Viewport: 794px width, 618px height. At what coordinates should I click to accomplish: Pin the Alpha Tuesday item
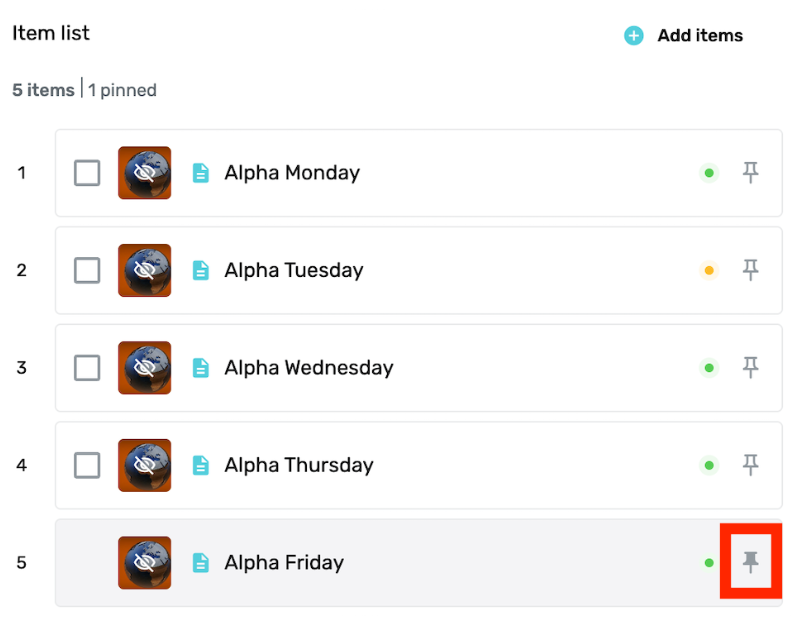[x=750, y=270]
